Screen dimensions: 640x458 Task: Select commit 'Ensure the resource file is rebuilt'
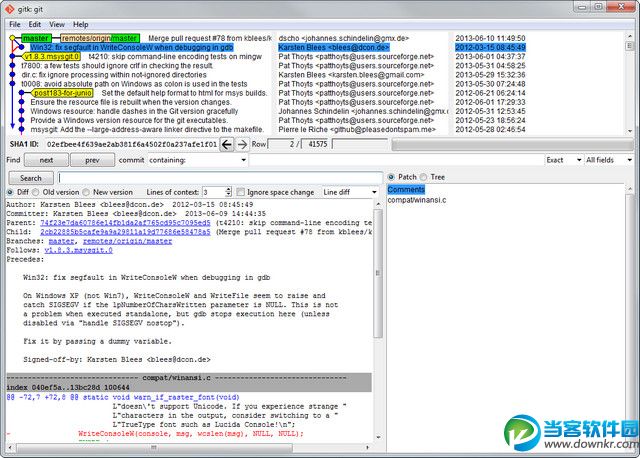pos(131,102)
